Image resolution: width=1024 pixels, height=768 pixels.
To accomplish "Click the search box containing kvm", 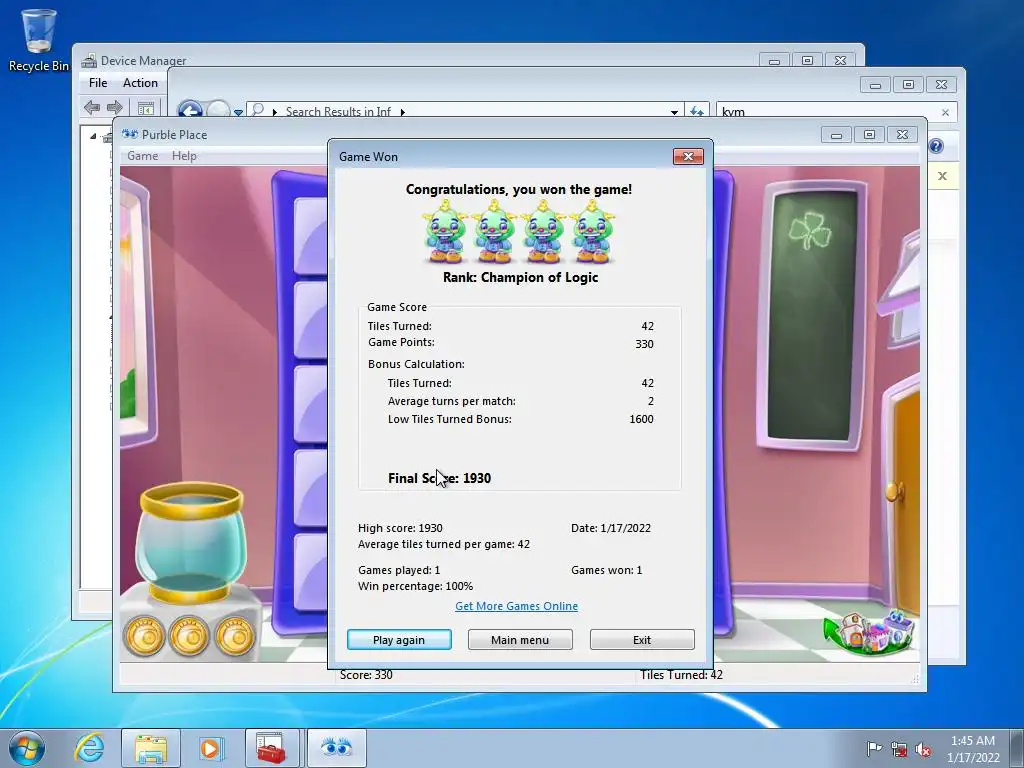I will [x=836, y=112].
